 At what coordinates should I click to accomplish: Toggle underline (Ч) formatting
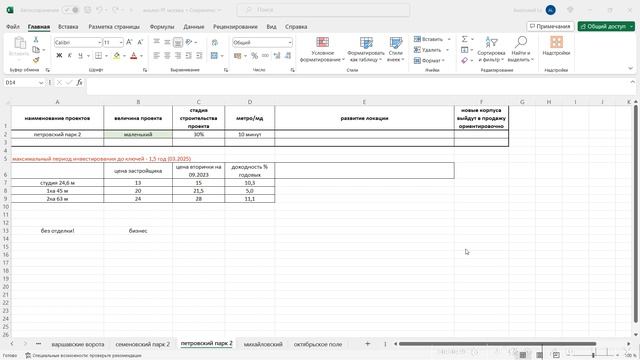80,56
